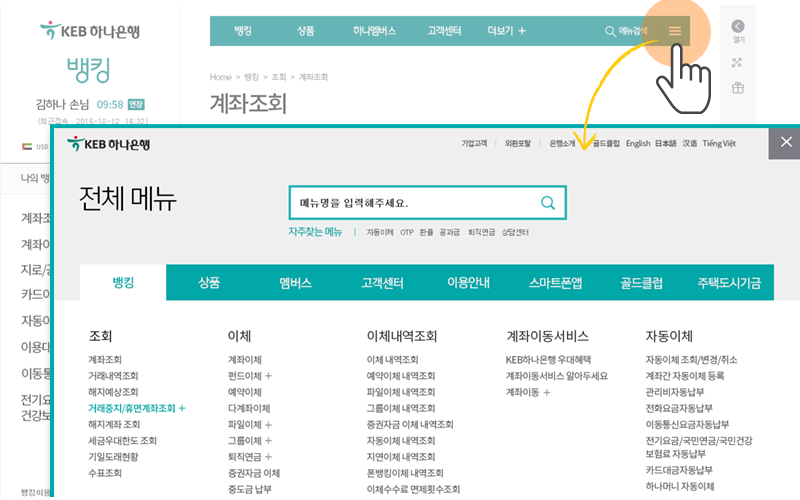Open 파일이체 내역조회 link
This screenshot has width=800, height=500.
pos(401,392)
